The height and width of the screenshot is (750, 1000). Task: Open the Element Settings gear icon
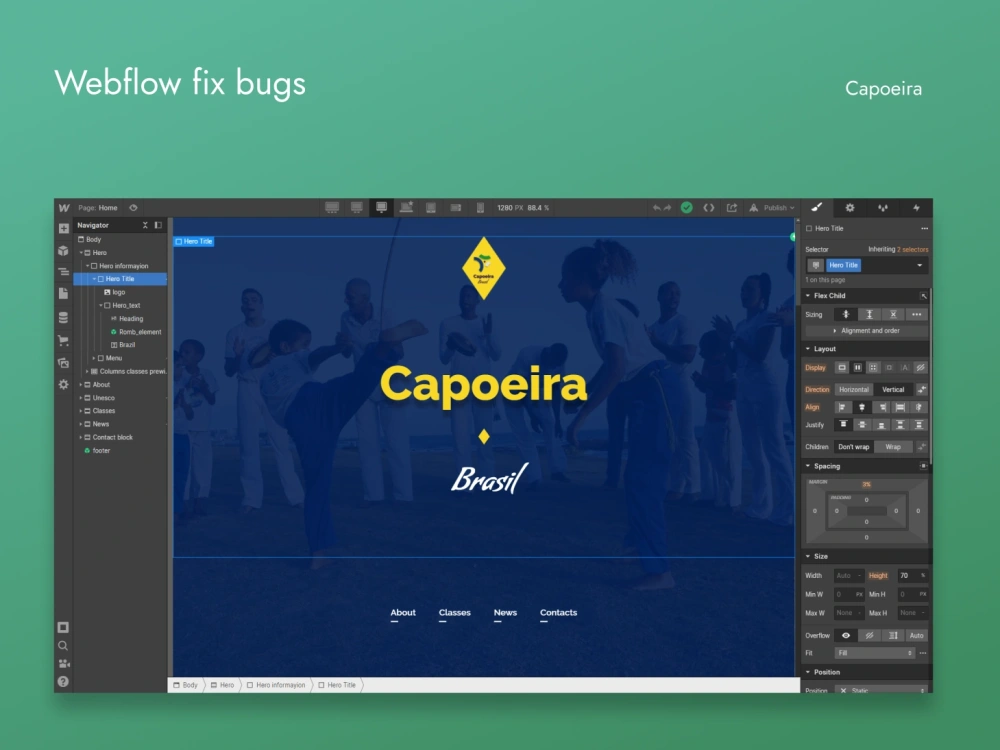(849, 206)
